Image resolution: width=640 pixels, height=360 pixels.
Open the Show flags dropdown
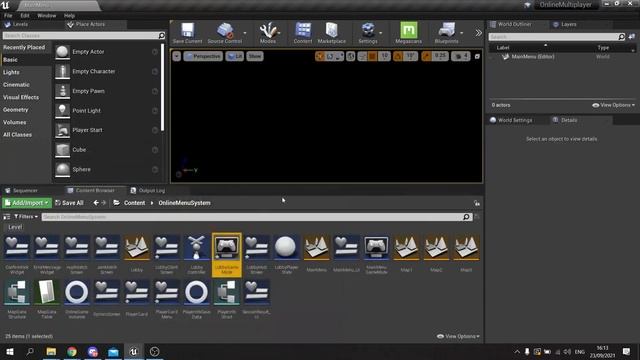pyautogui.click(x=255, y=56)
